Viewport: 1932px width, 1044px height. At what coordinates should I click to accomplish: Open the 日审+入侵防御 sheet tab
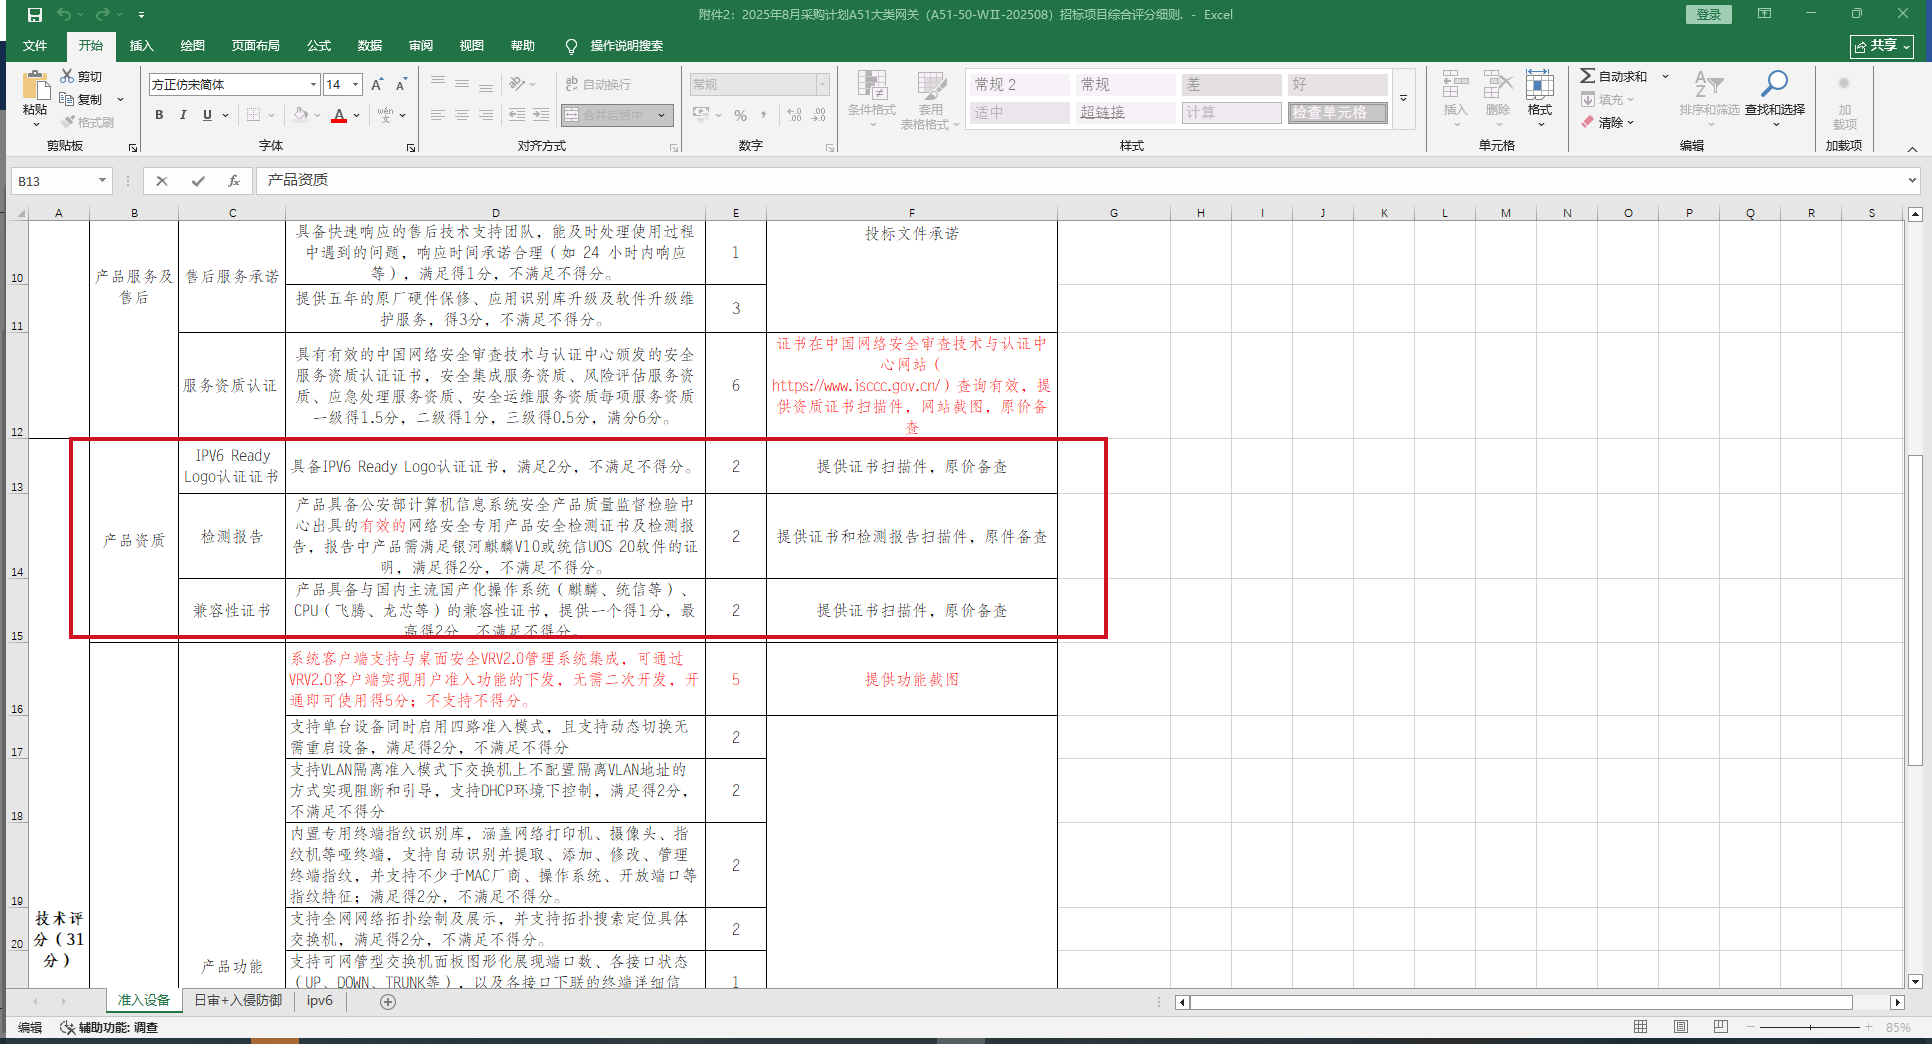coord(238,1001)
